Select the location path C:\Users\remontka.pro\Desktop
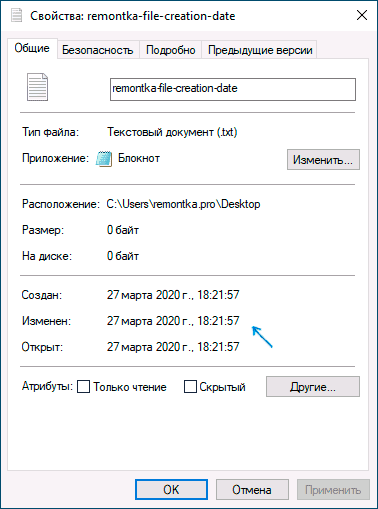 [x=183, y=204]
